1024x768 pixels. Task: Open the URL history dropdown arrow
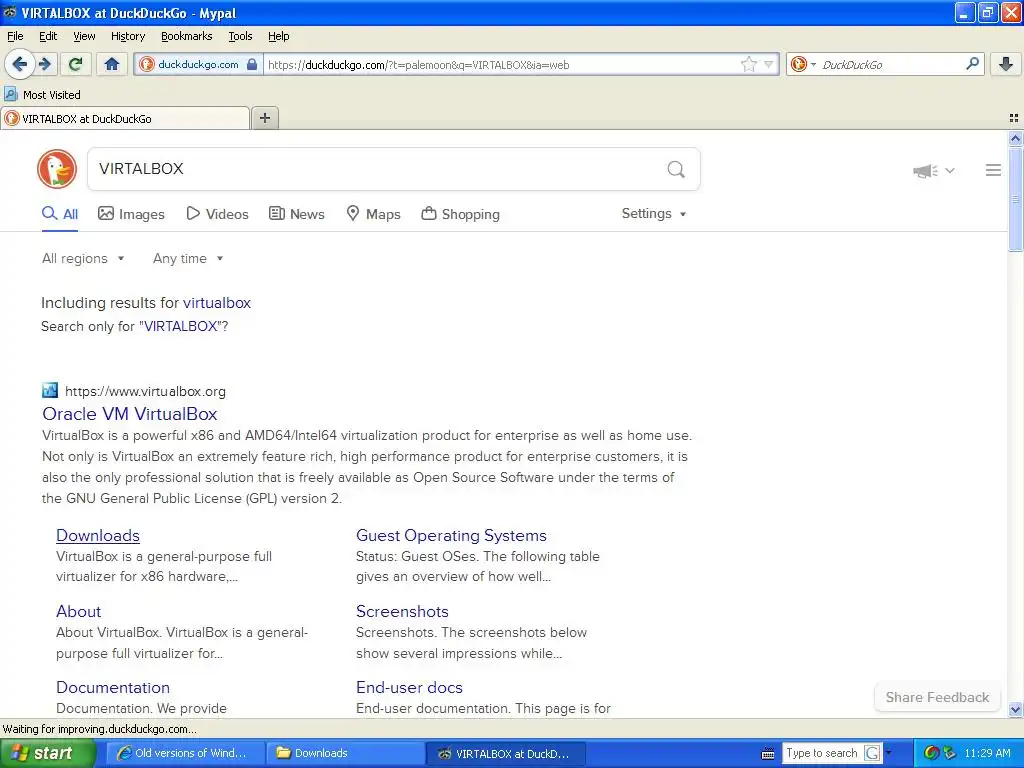point(768,65)
